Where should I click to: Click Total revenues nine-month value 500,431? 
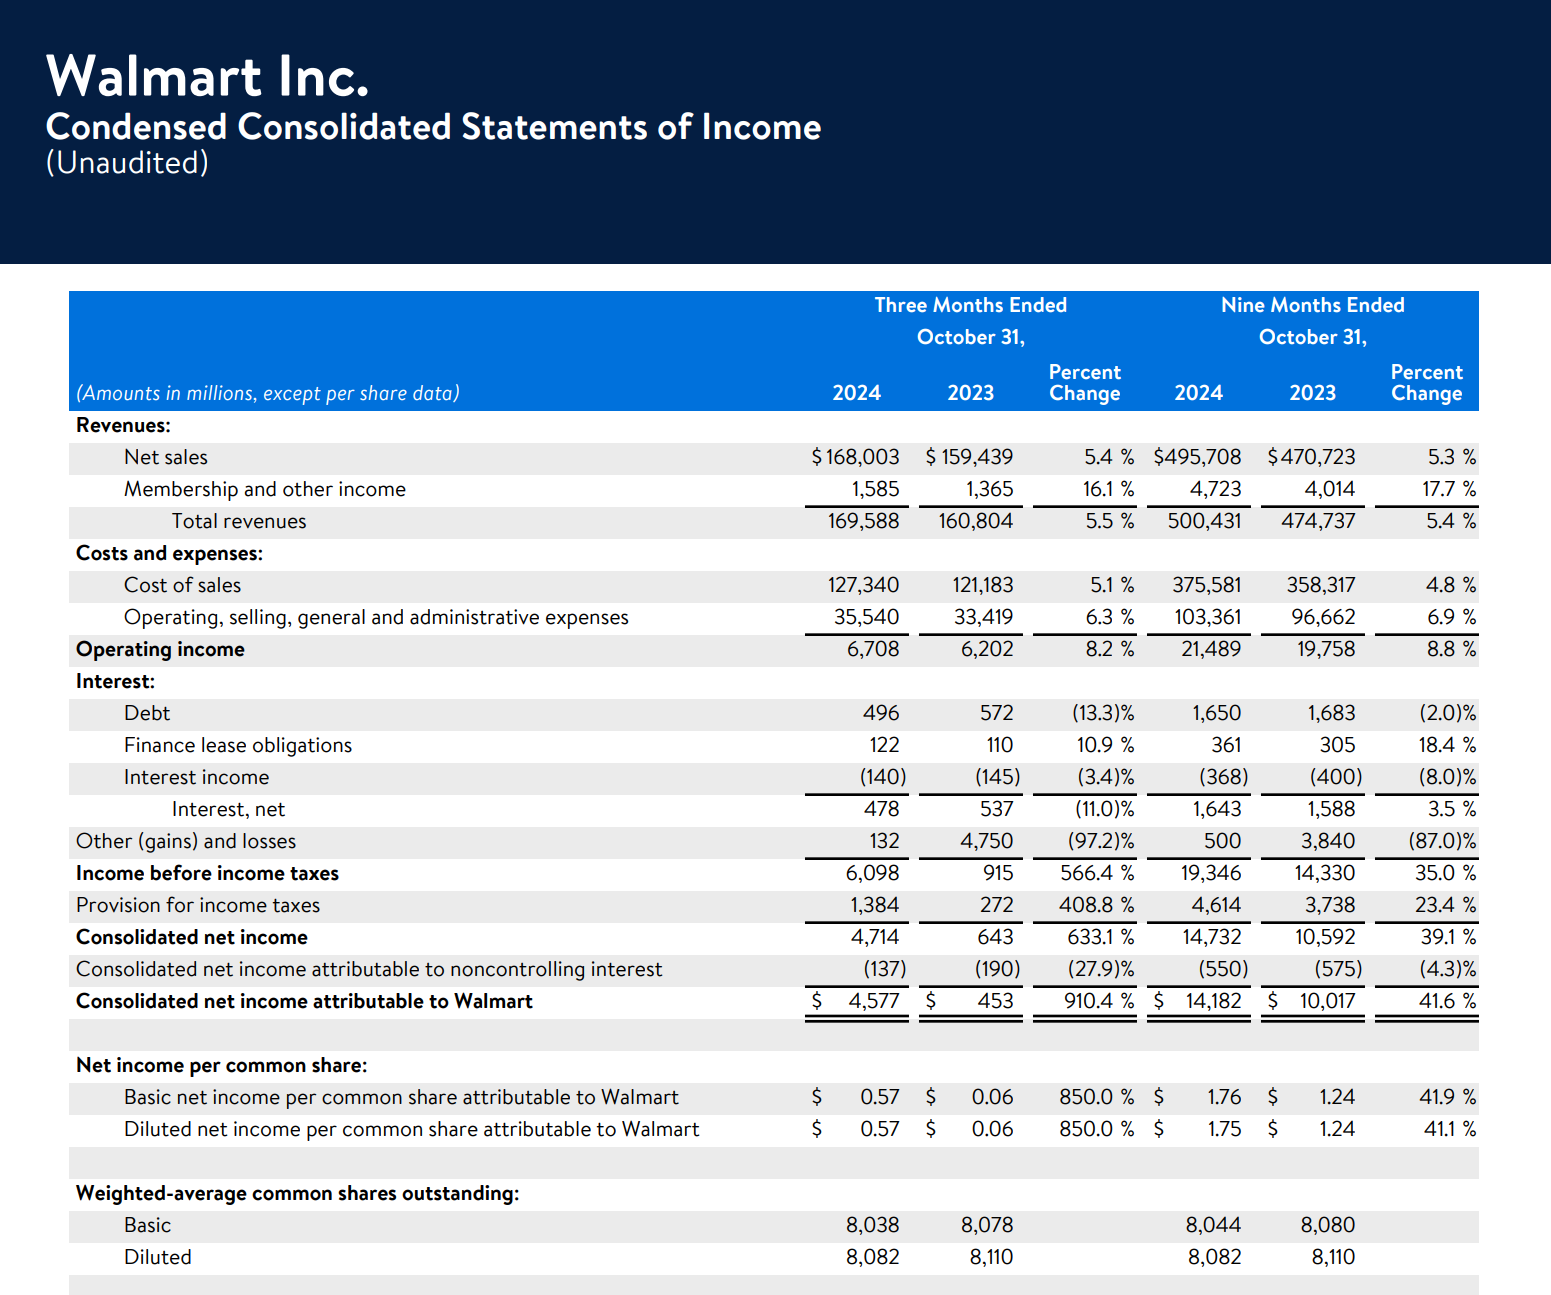[x=1204, y=521]
